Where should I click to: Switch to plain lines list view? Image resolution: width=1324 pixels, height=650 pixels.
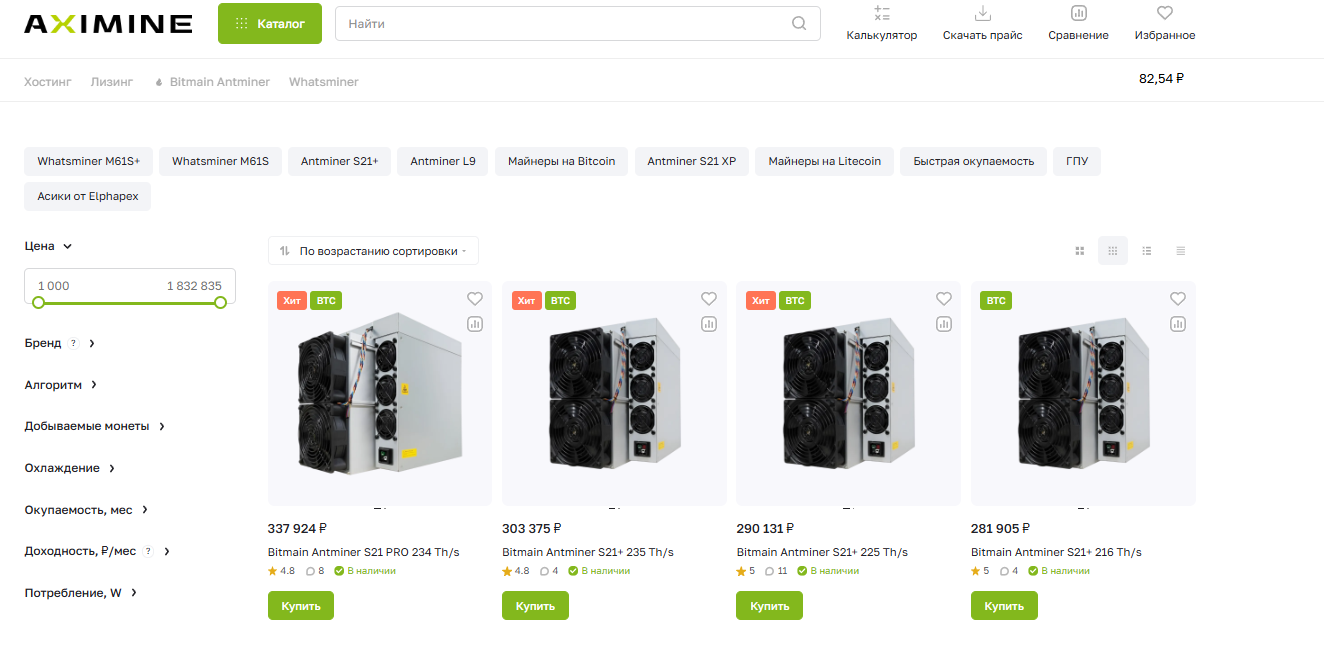click(x=1181, y=251)
